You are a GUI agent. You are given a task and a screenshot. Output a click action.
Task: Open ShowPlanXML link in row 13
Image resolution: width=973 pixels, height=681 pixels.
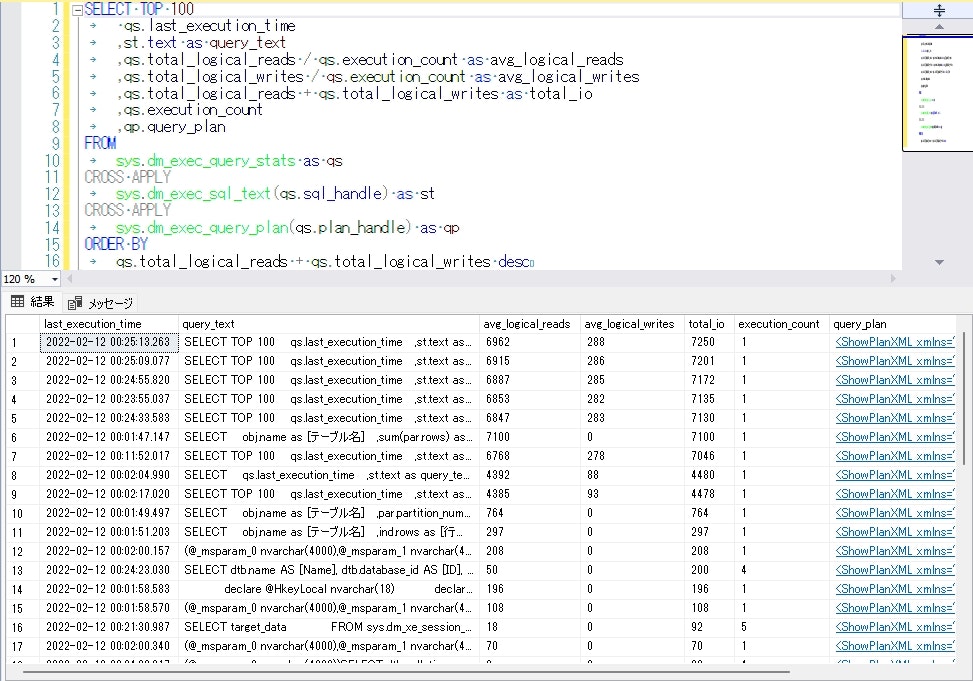pyautogui.click(x=894, y=570)
